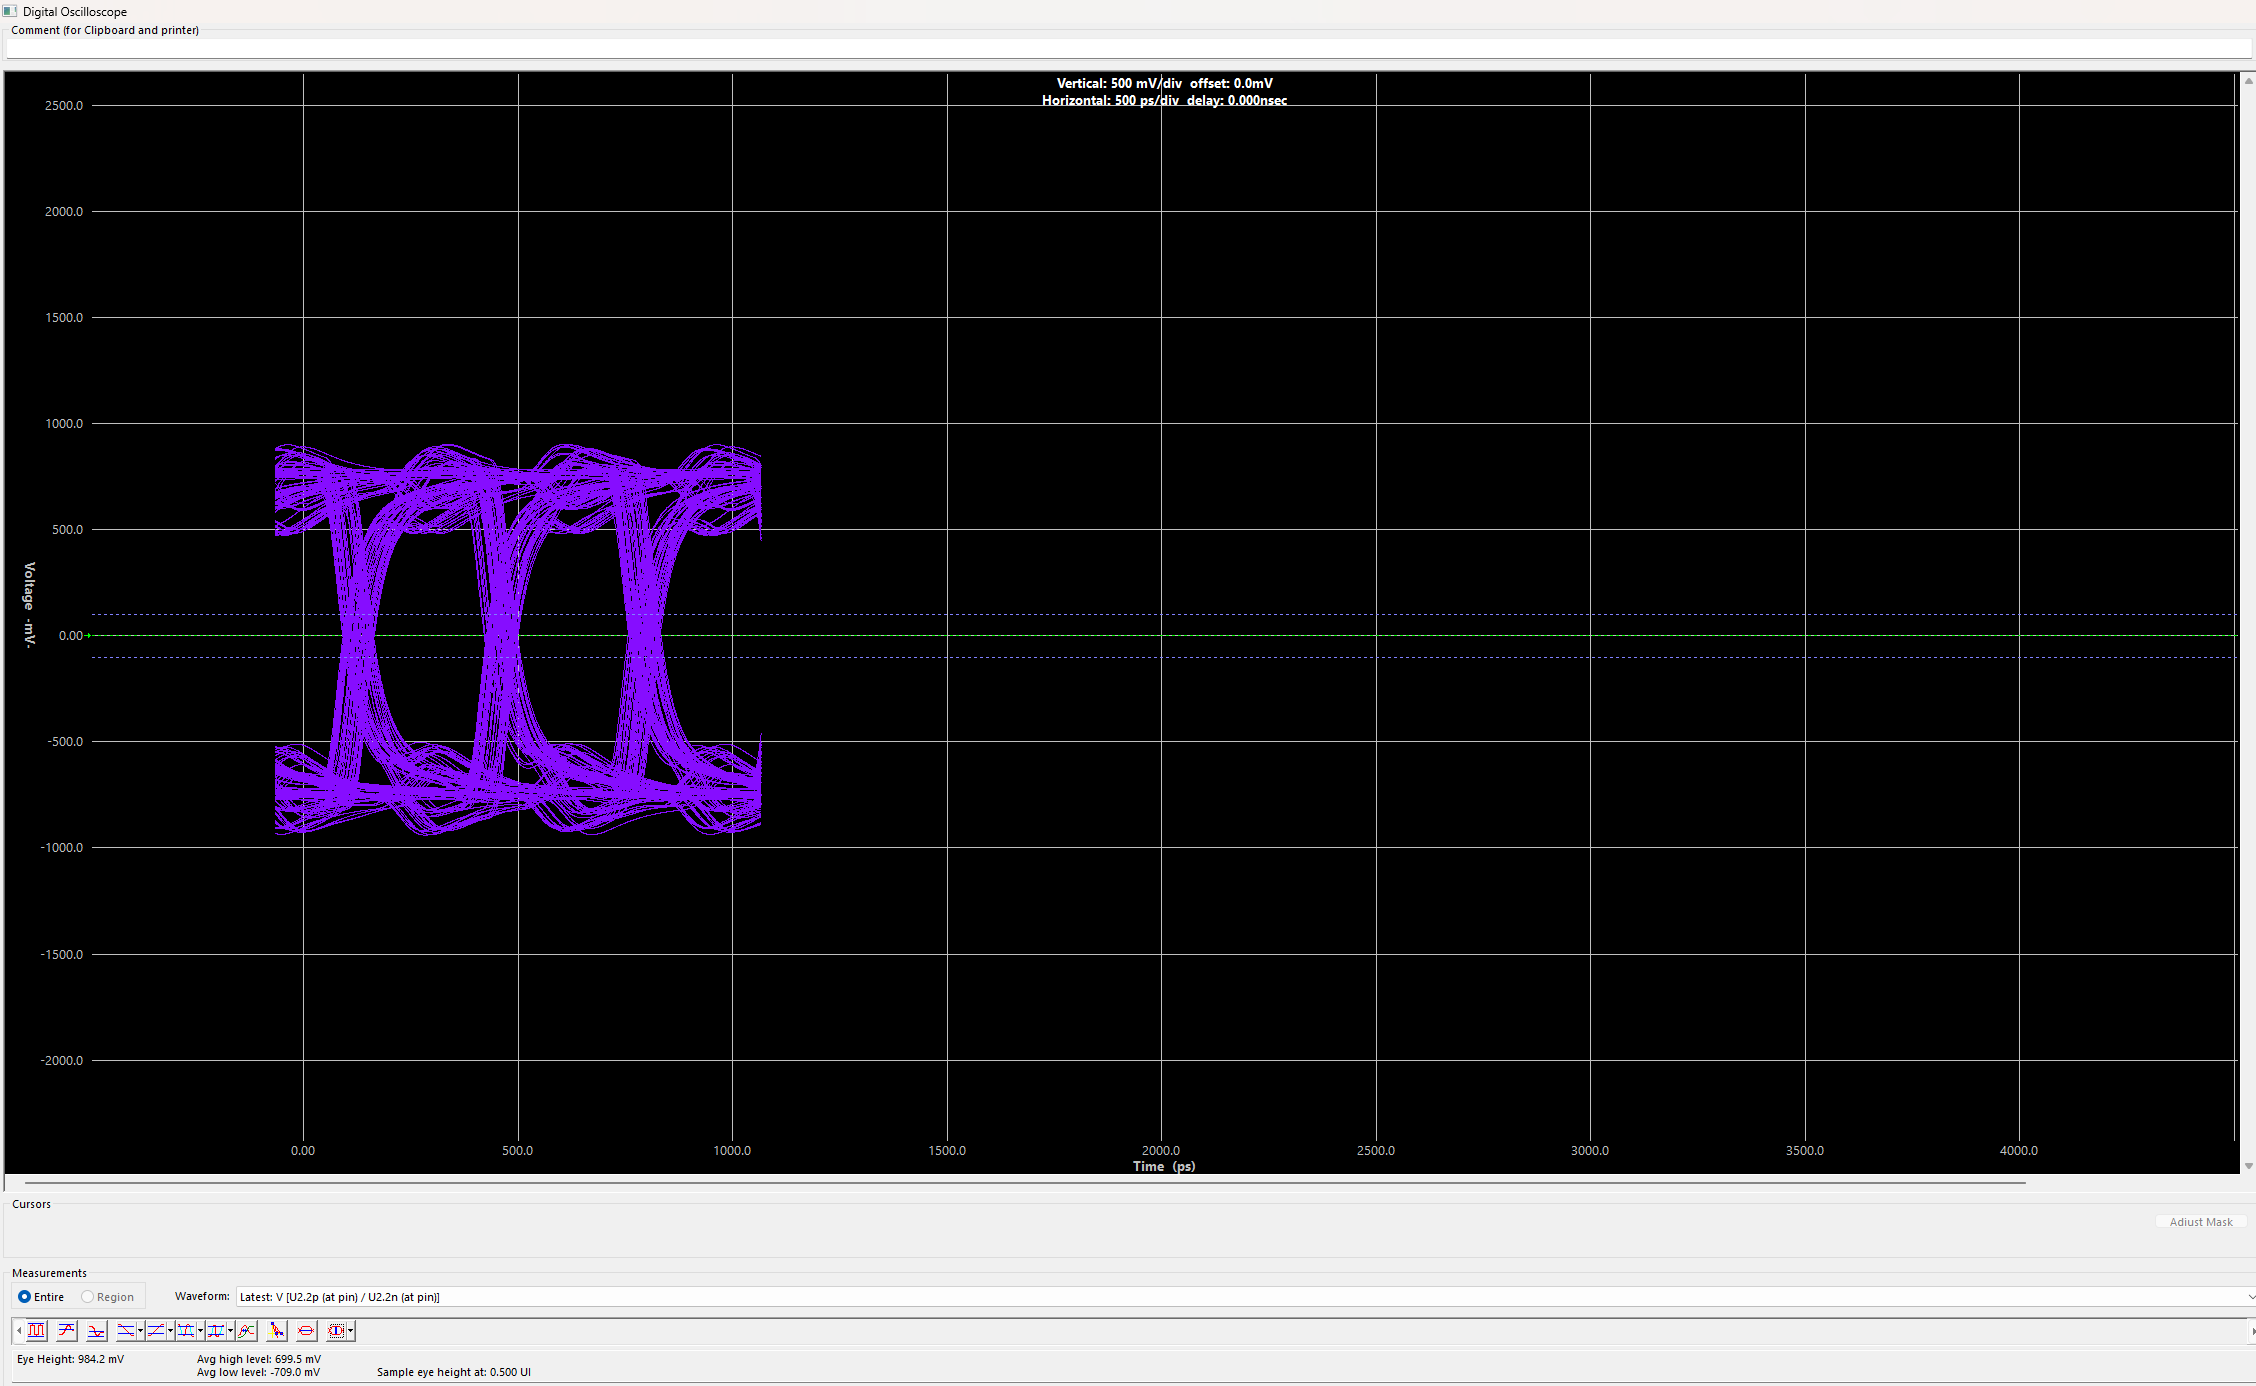Click the undershoot measurement icon
The width and height of the screenshot is (2256, 1386).
click(96, 1331)
